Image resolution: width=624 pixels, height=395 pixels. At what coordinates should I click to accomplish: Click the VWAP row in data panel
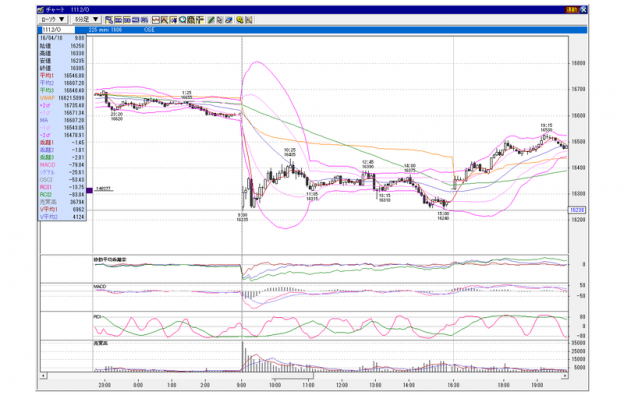coord(62,98)
